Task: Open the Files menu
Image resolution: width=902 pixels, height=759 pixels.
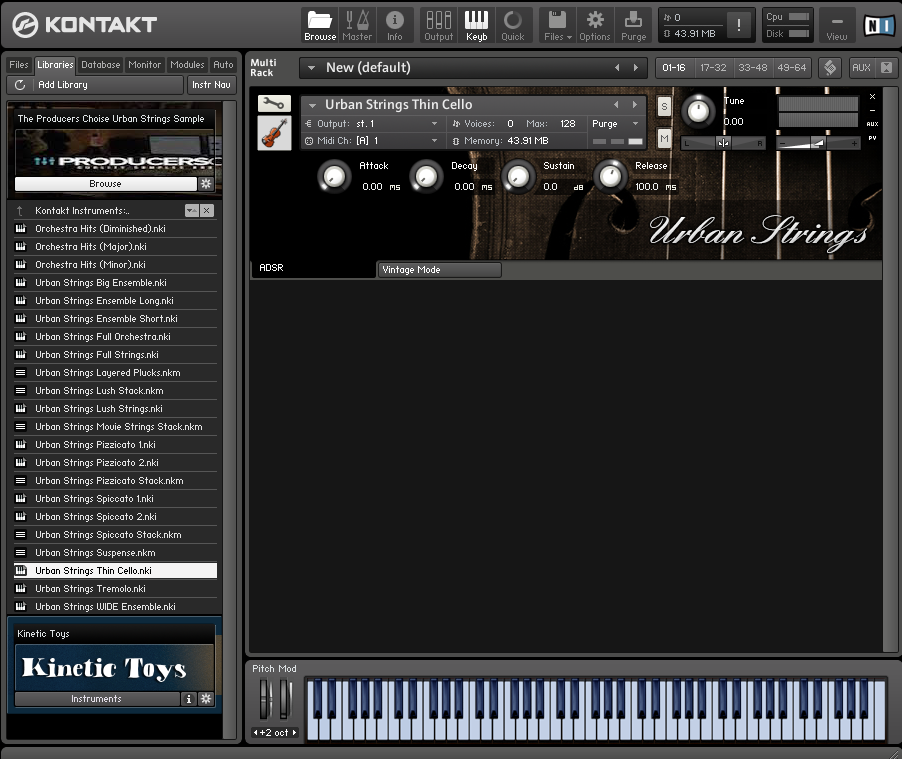Action: click(557, 26)
